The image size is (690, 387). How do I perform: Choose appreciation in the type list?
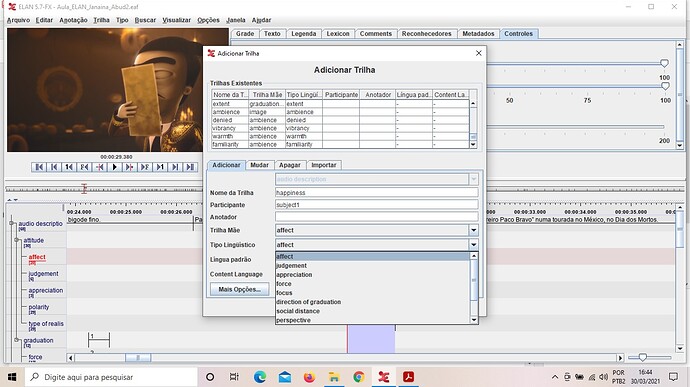pyautogui.click(x=372, y=275)
